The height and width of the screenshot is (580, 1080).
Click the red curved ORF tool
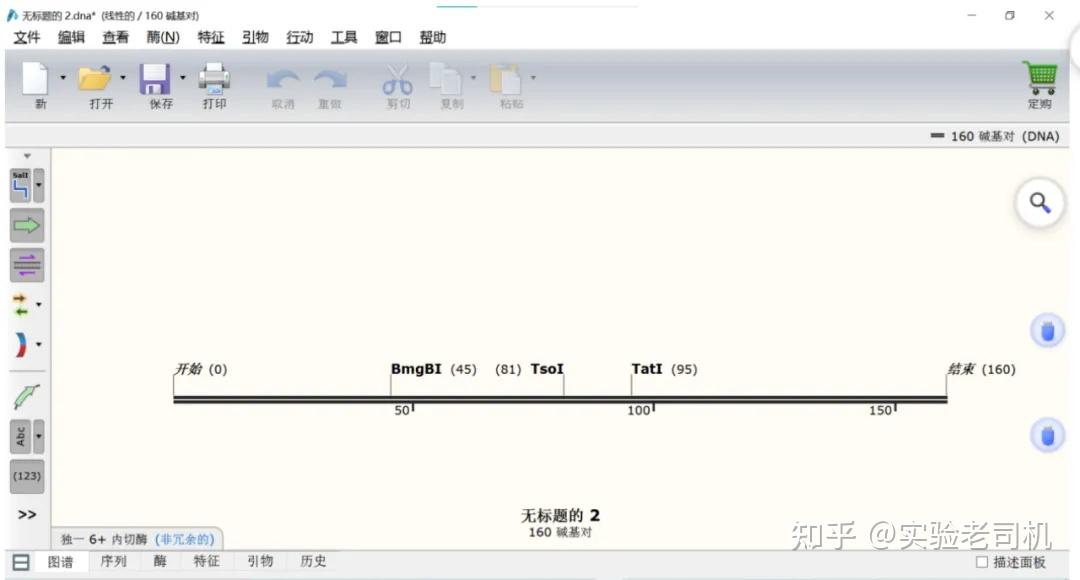pyautogui.click(x=22, y=344)
